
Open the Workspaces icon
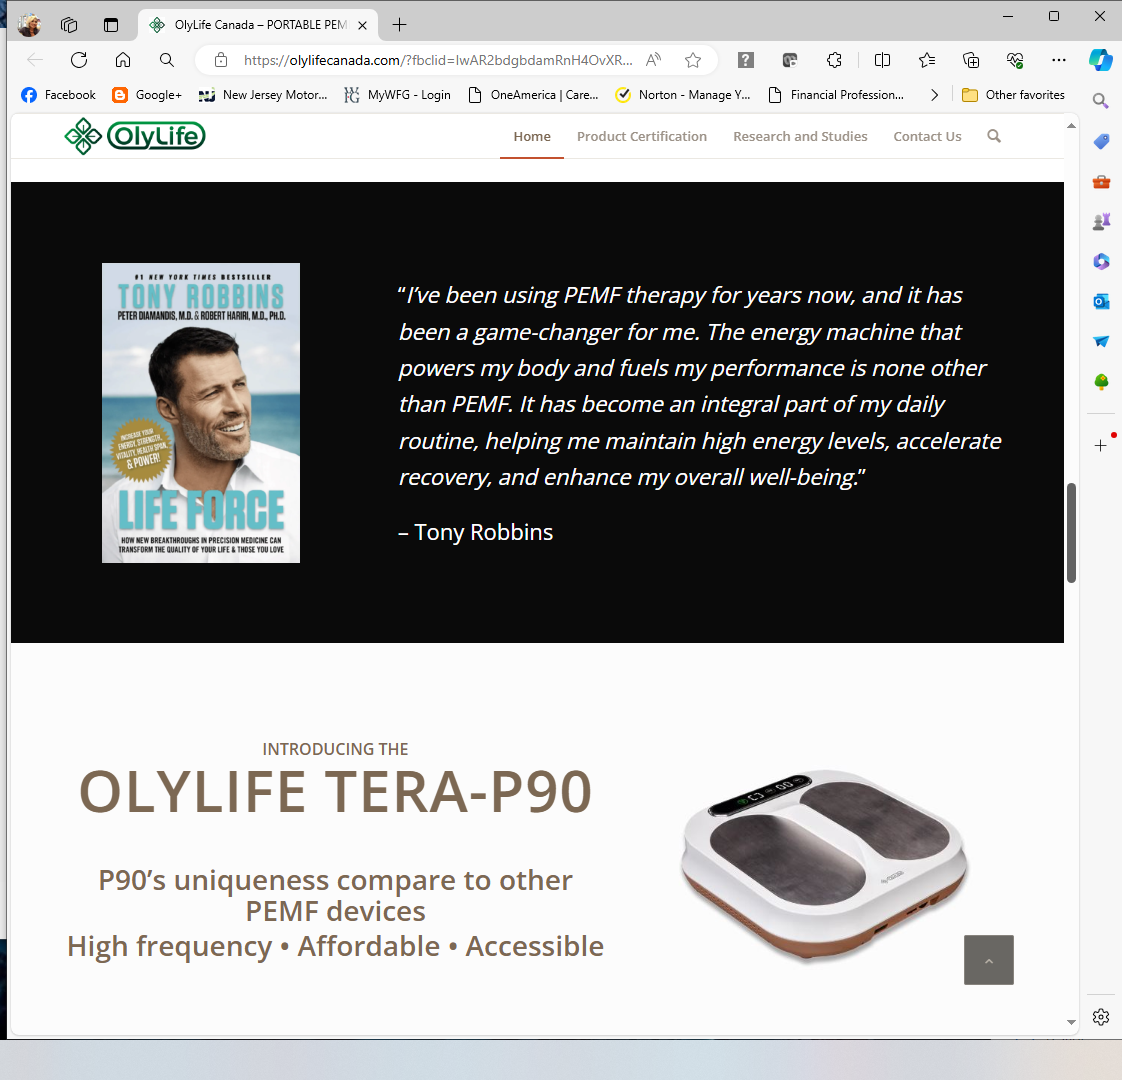click(69, 25)
